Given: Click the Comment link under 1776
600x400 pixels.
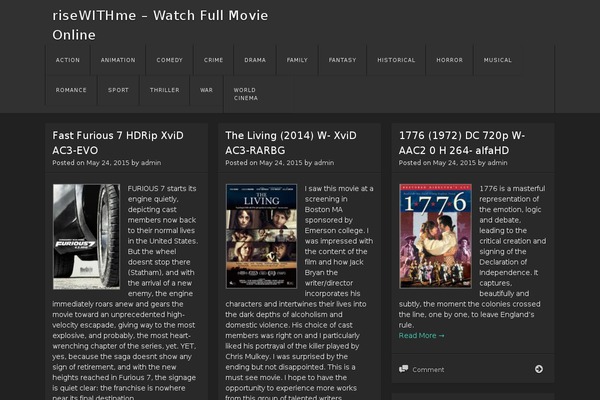Looking at the screenshot, I should [428, 370].
